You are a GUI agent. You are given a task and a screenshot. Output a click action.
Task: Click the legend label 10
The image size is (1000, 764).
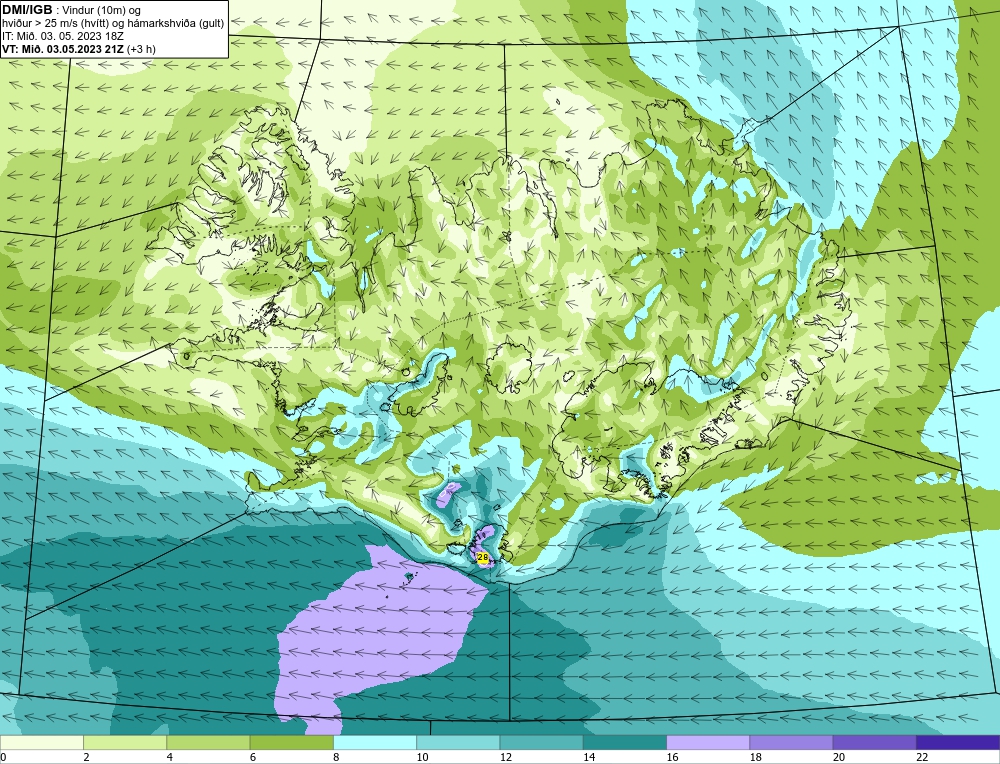(x=423, y=757)
